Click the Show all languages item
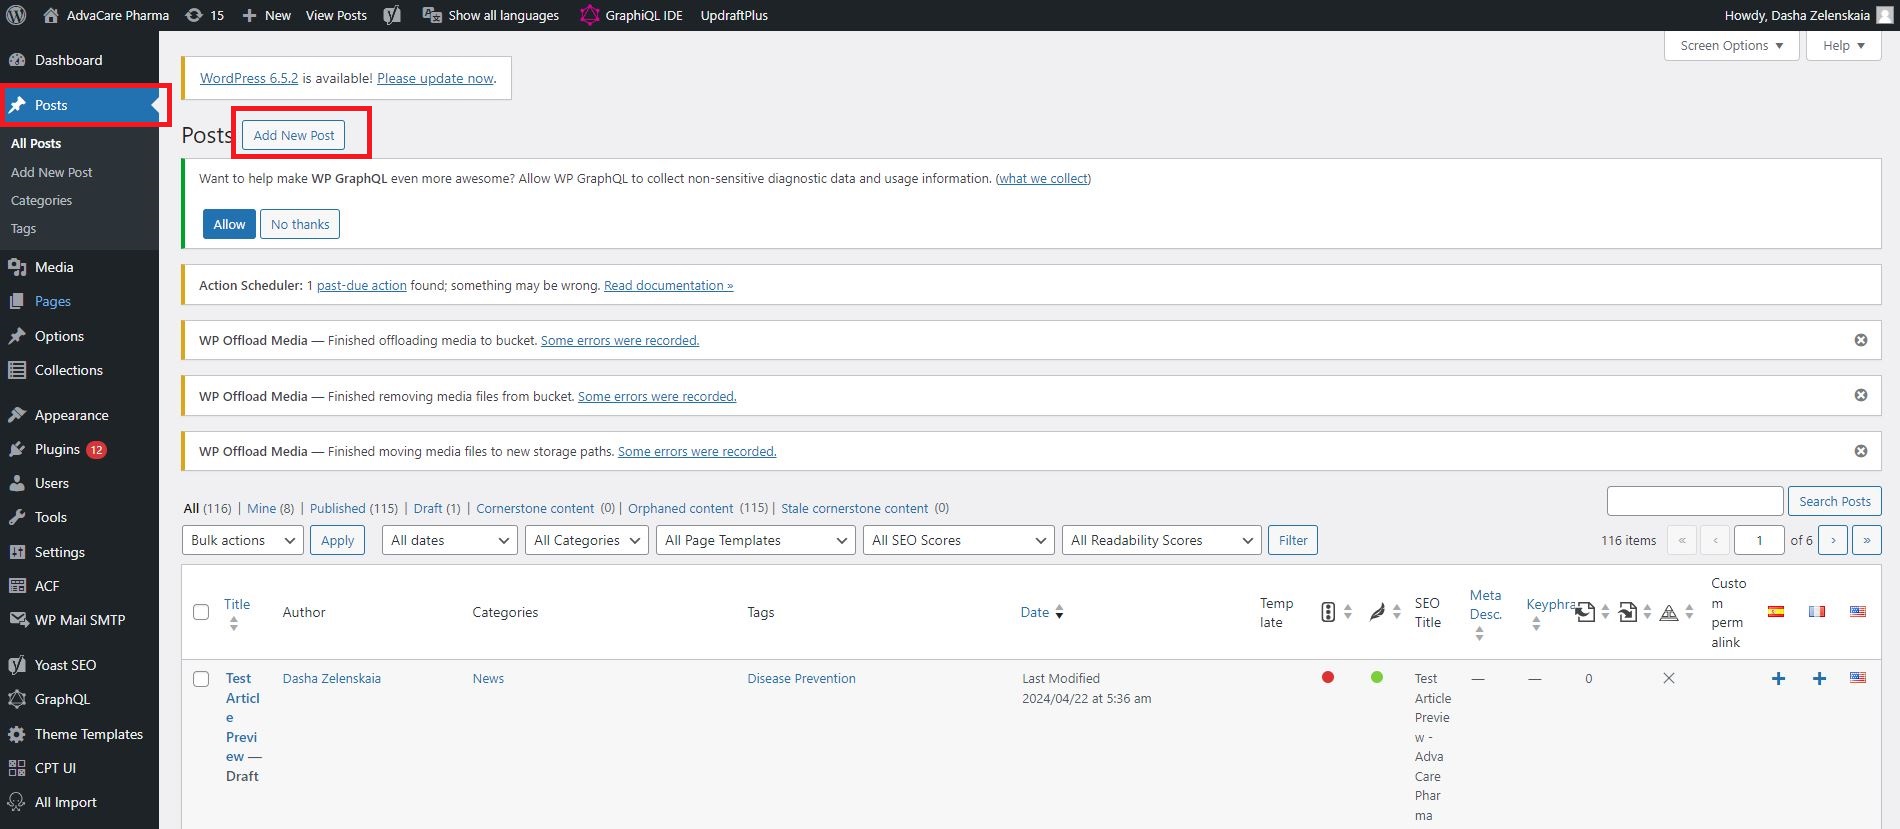The height and width of the screenshot is (829, 1900). (491, 15)
